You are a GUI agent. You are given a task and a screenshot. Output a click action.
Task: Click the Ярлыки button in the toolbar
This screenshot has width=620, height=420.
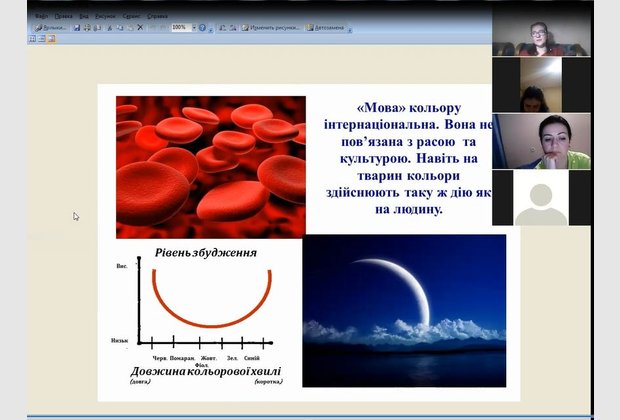(x=51, y=28)
